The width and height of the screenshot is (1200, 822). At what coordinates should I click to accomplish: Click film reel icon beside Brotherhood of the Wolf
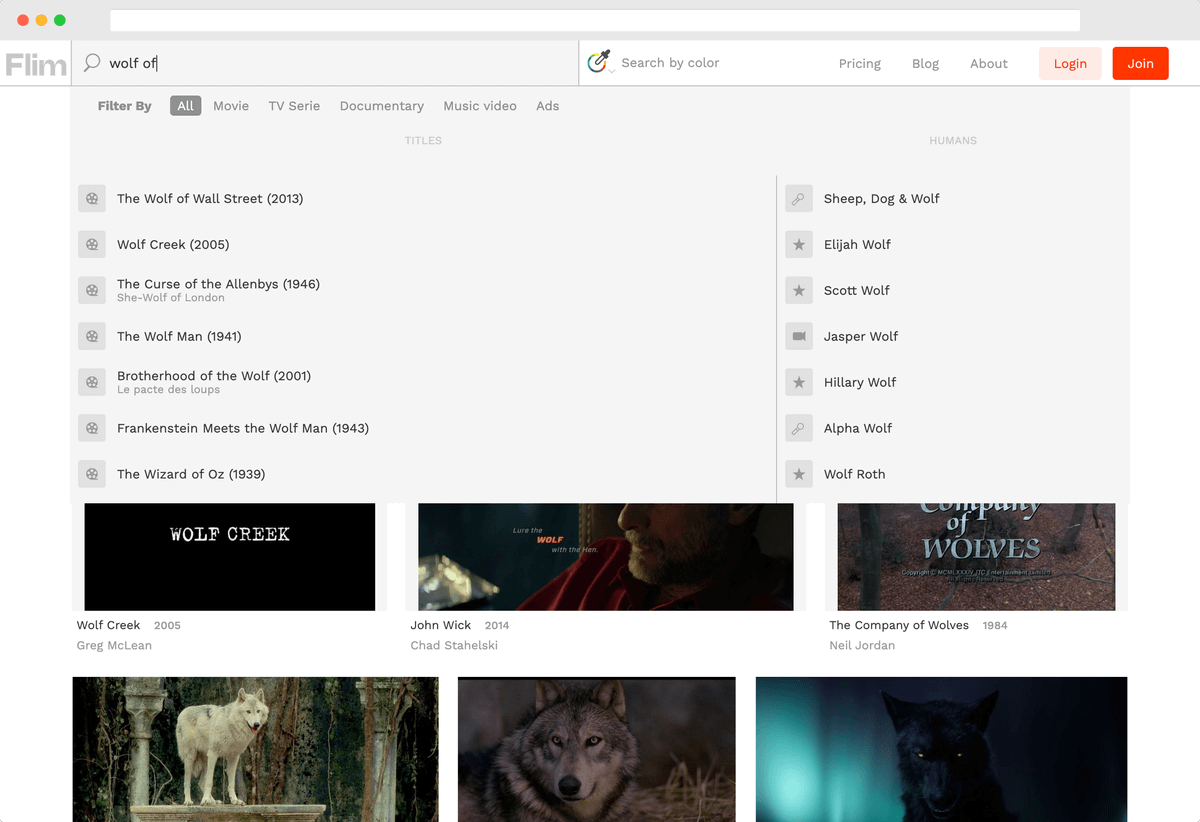pos(92,382)
